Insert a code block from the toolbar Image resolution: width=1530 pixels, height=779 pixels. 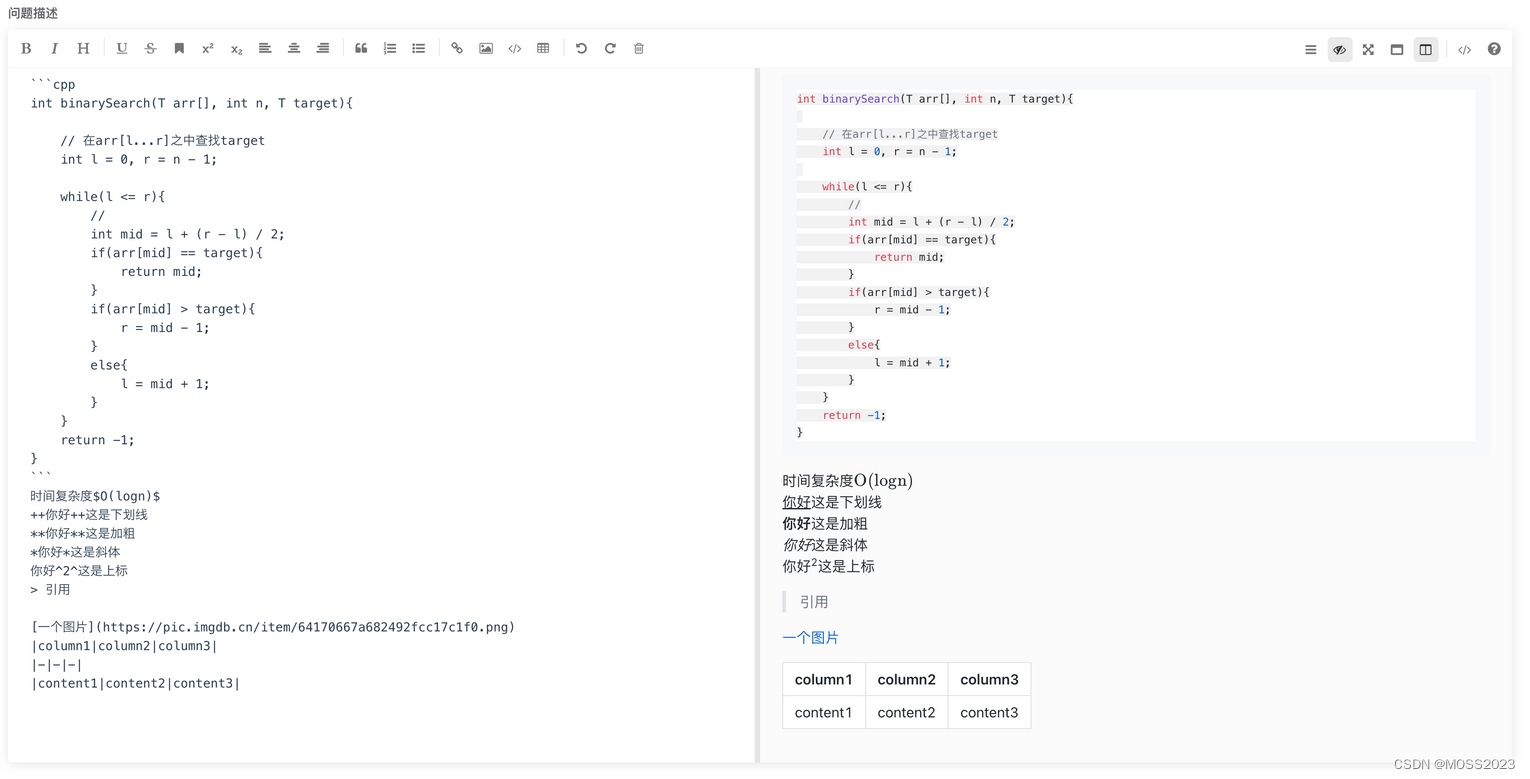[515, 48]
